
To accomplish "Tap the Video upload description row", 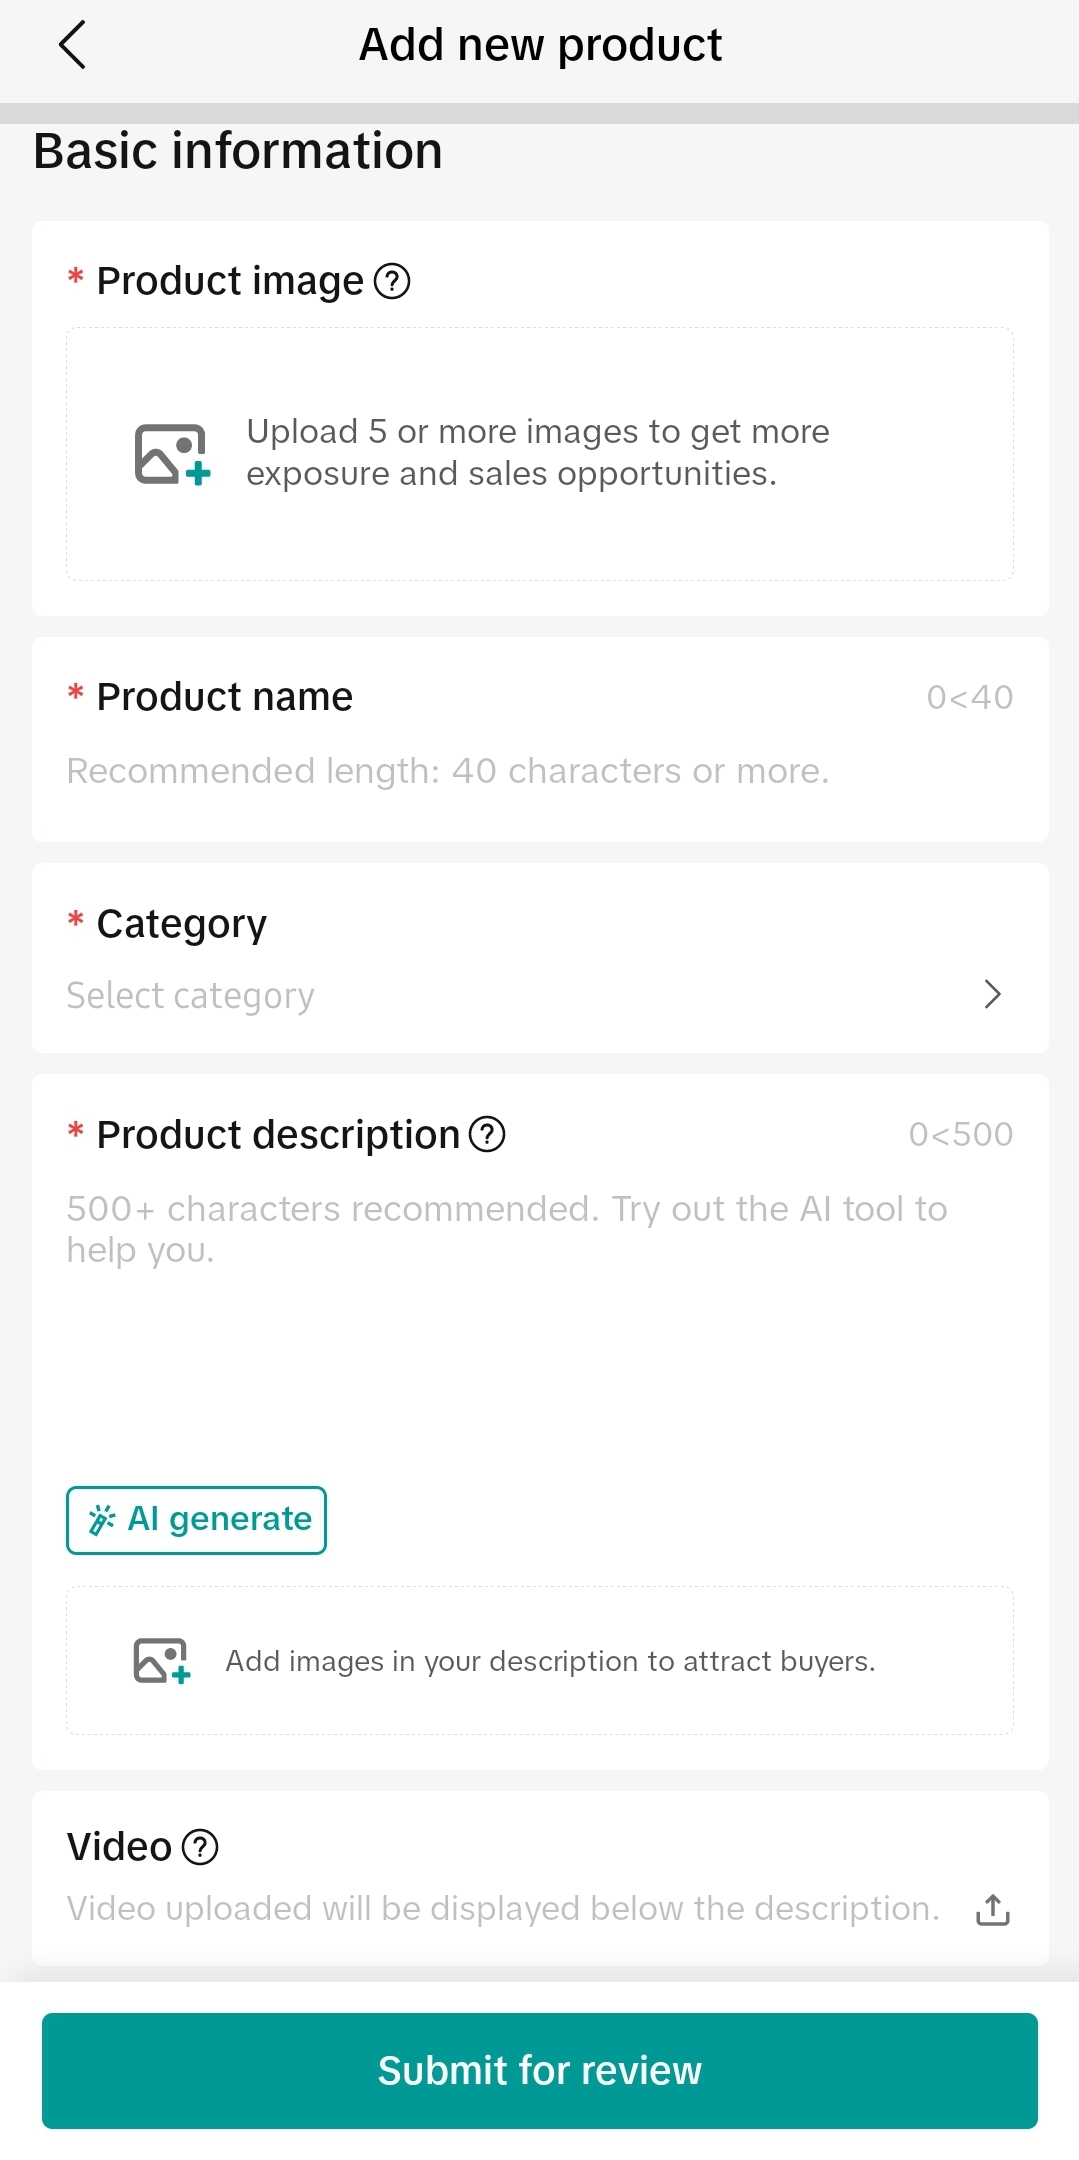I will (x=503, y=1909).
